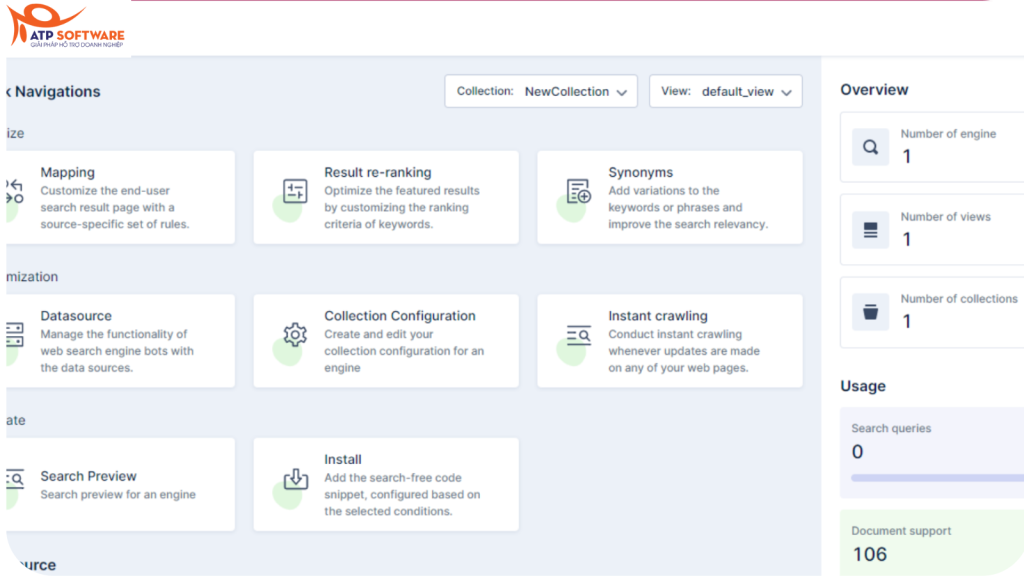This screenshot has width=1024, height=576.
Task: Open the Collection dropdown
Action: 541,91
